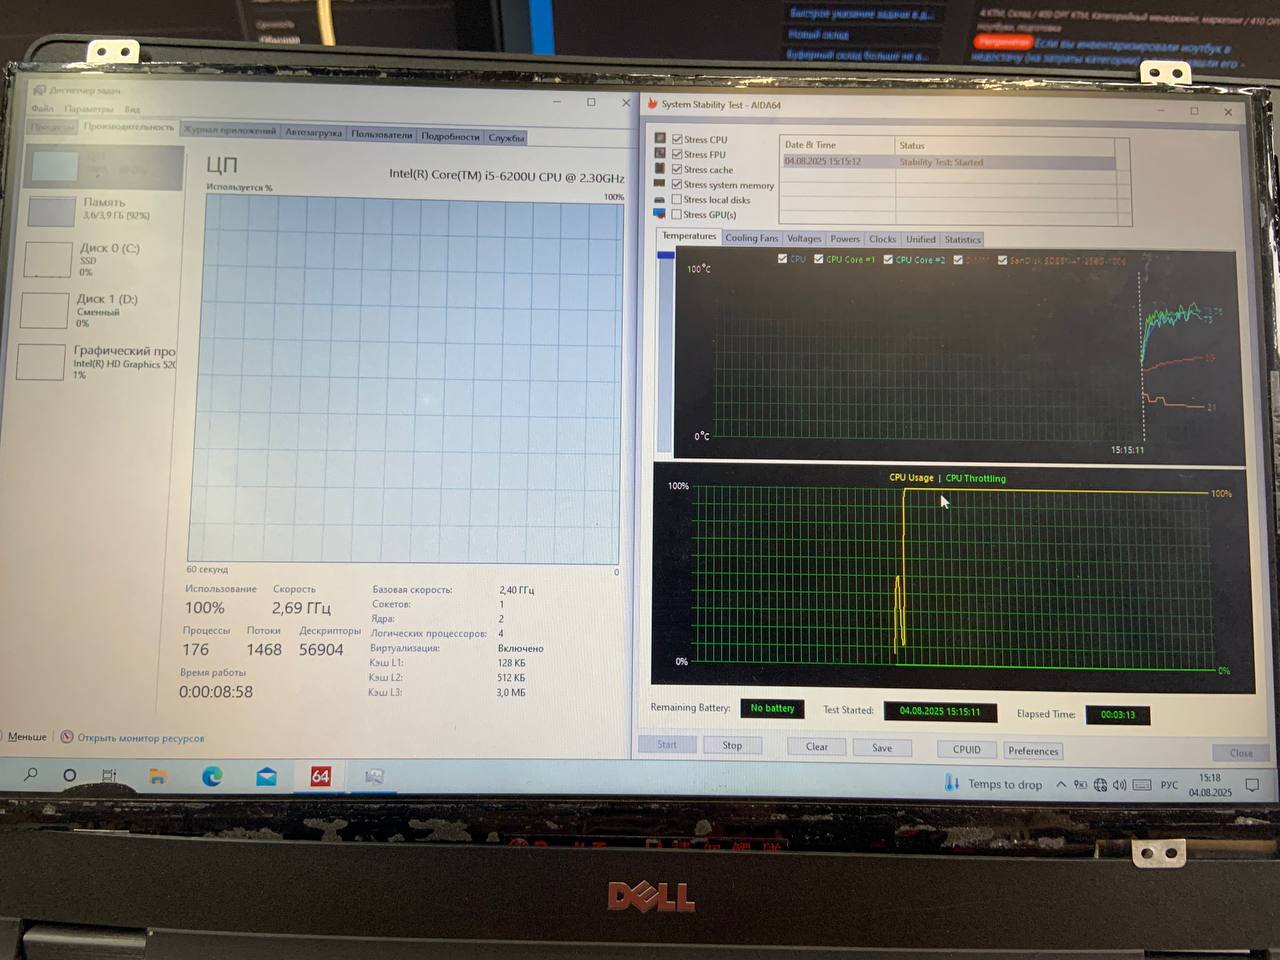1280x960 pixels.
Task: Expand the hidden system tray icons chevron
Action: tap(1061, 784)
